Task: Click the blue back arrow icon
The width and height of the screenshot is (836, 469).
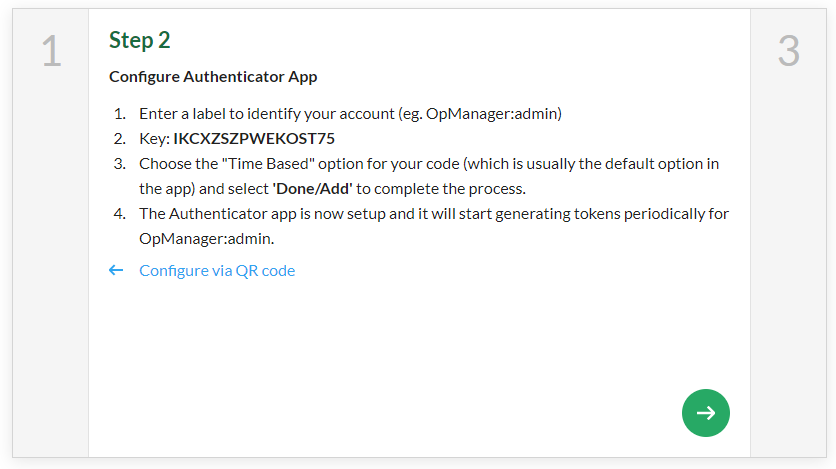Action: 116,270
